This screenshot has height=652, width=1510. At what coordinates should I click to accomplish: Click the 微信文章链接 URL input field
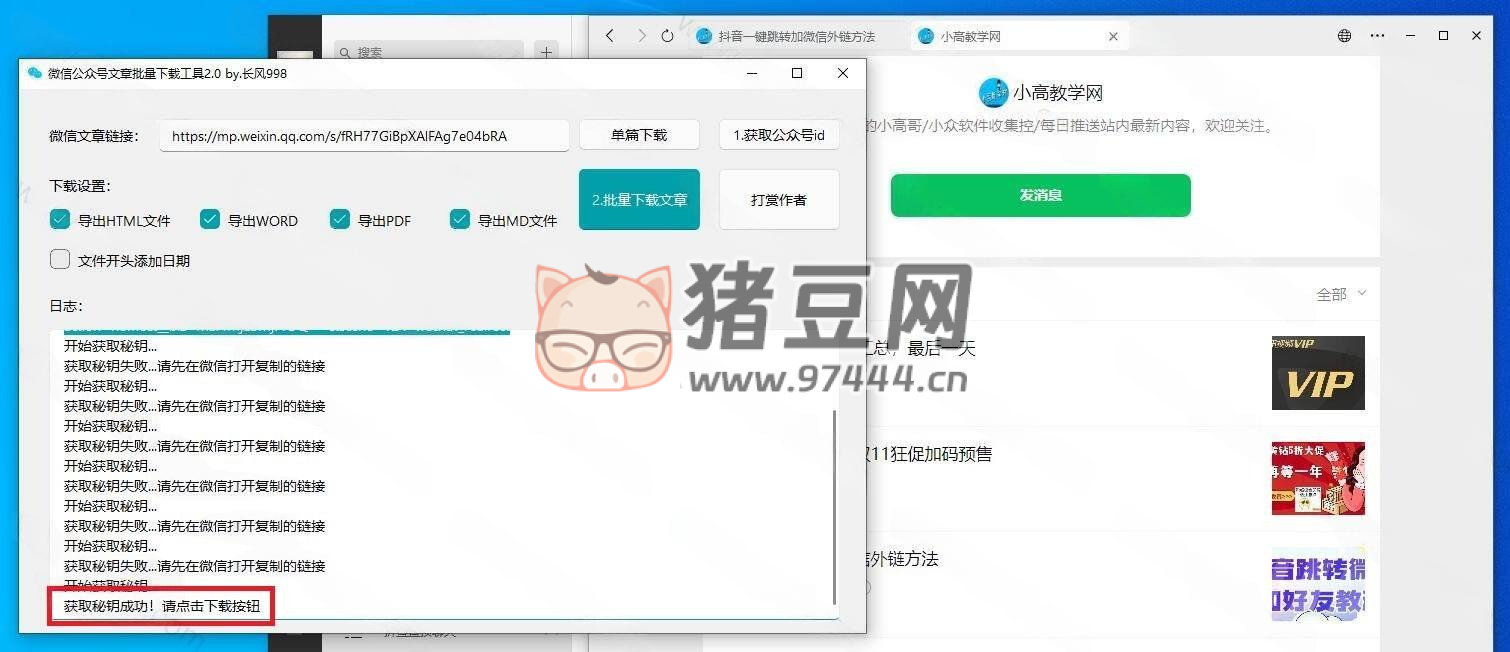click(x=364, y=136)
